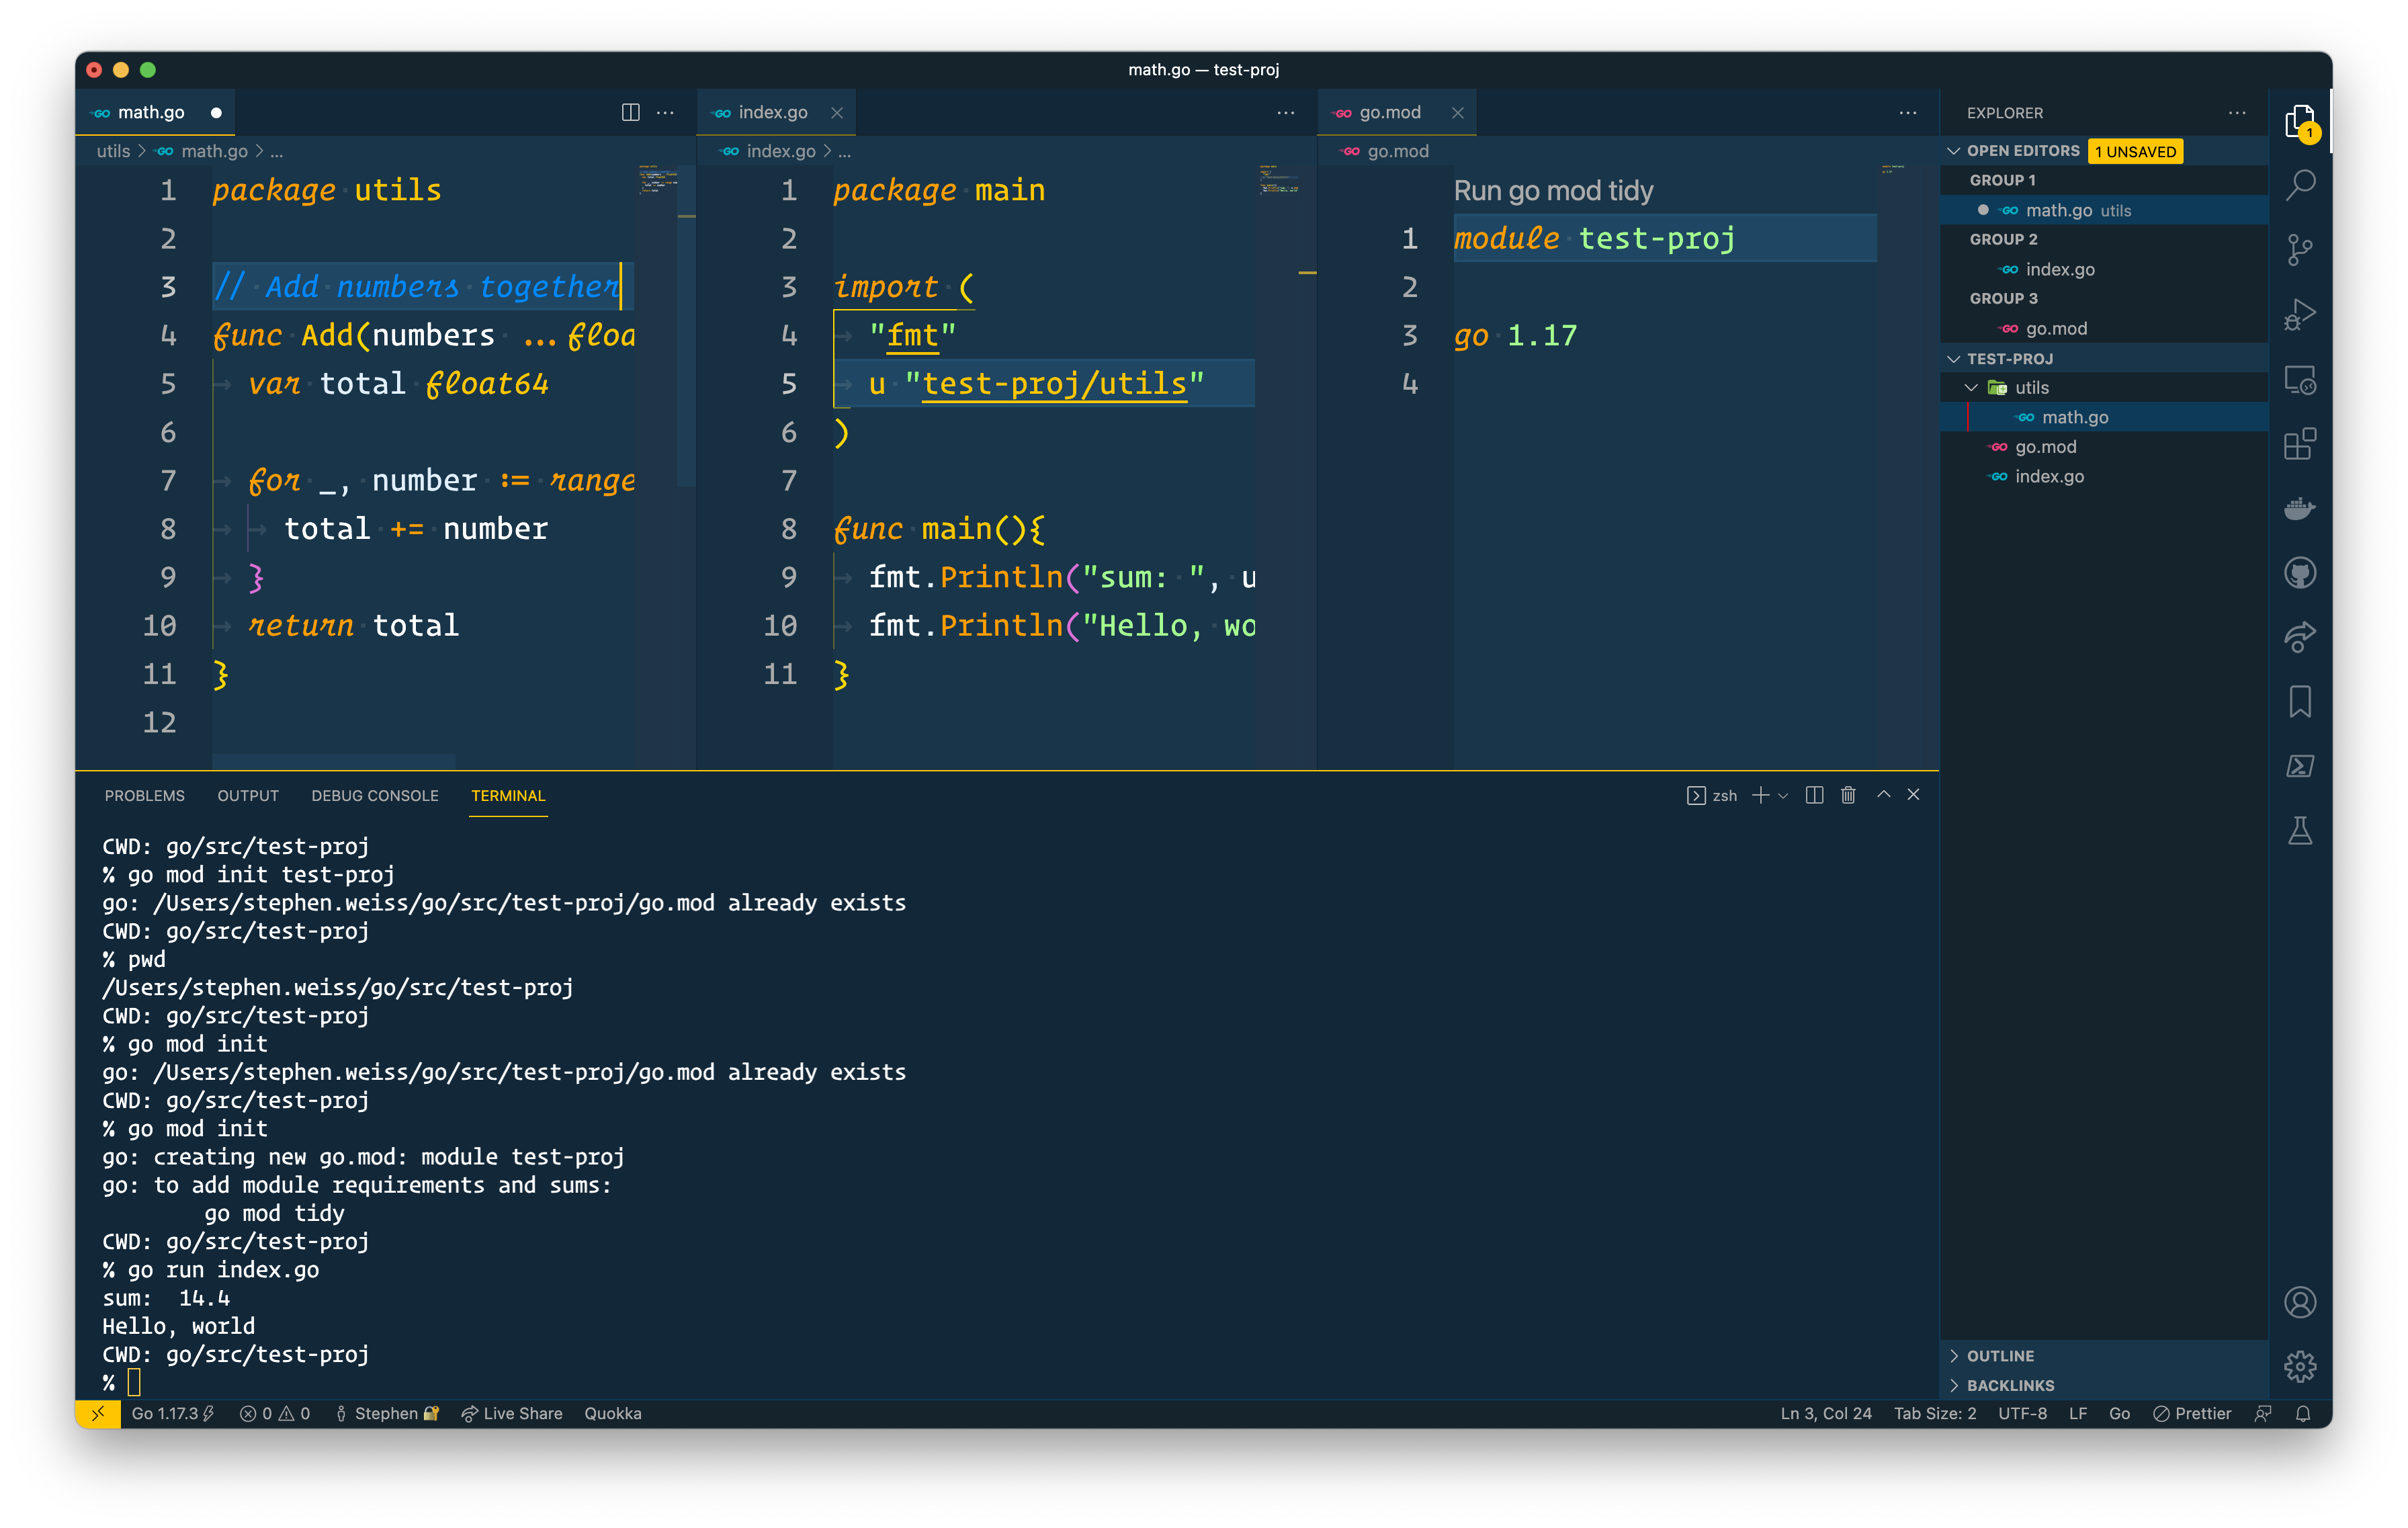Open errors and warnings count in status bar
The image size is (2408, 1528).
(275, 1413)
